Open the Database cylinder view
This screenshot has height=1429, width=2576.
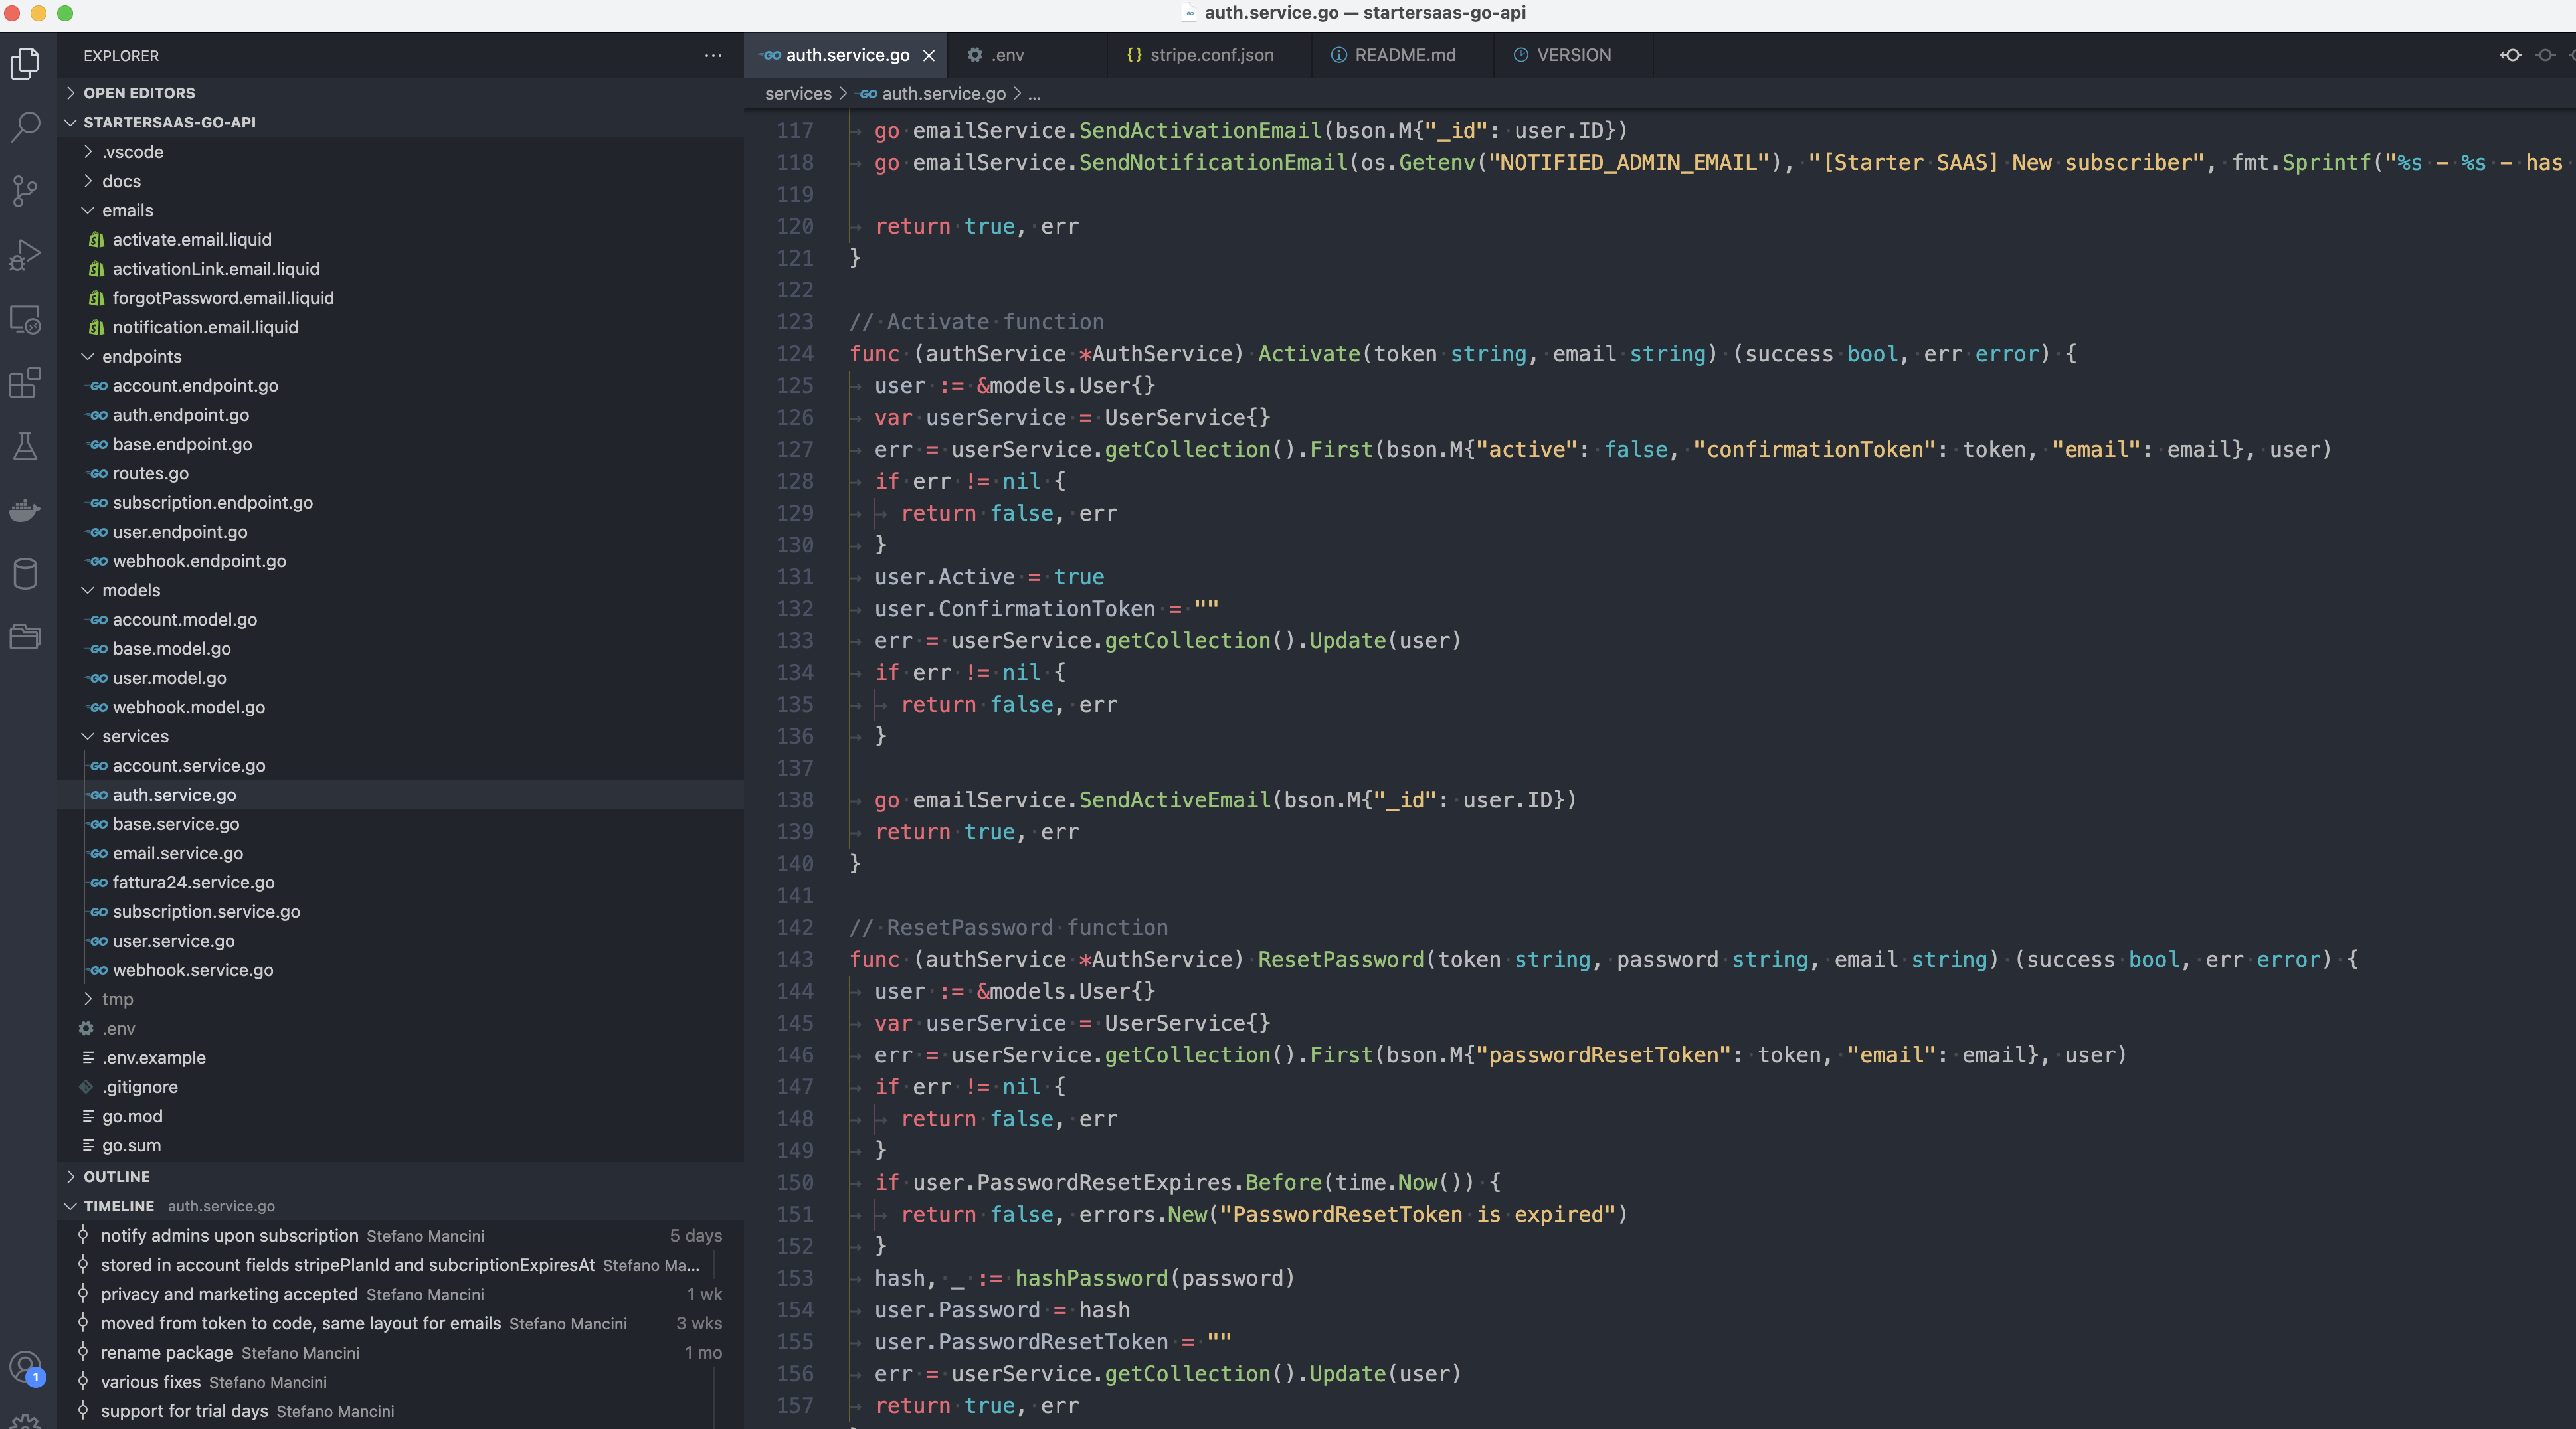pyautogui.click(x=25, y=574)
